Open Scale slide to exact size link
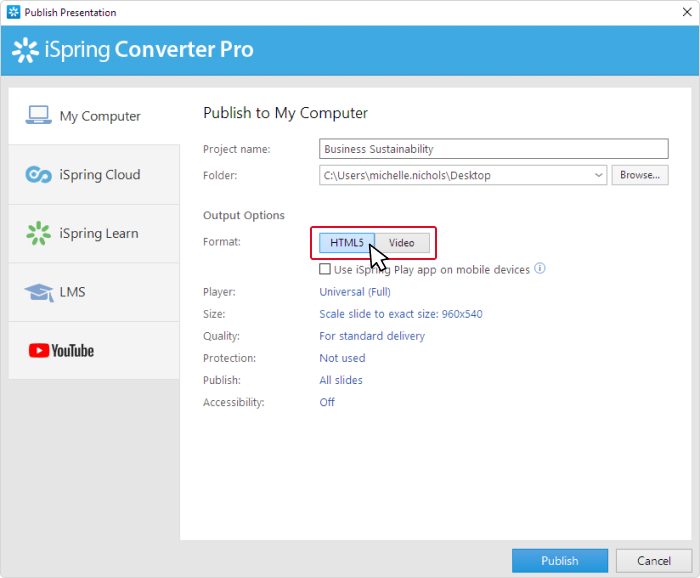 point(401,314)
